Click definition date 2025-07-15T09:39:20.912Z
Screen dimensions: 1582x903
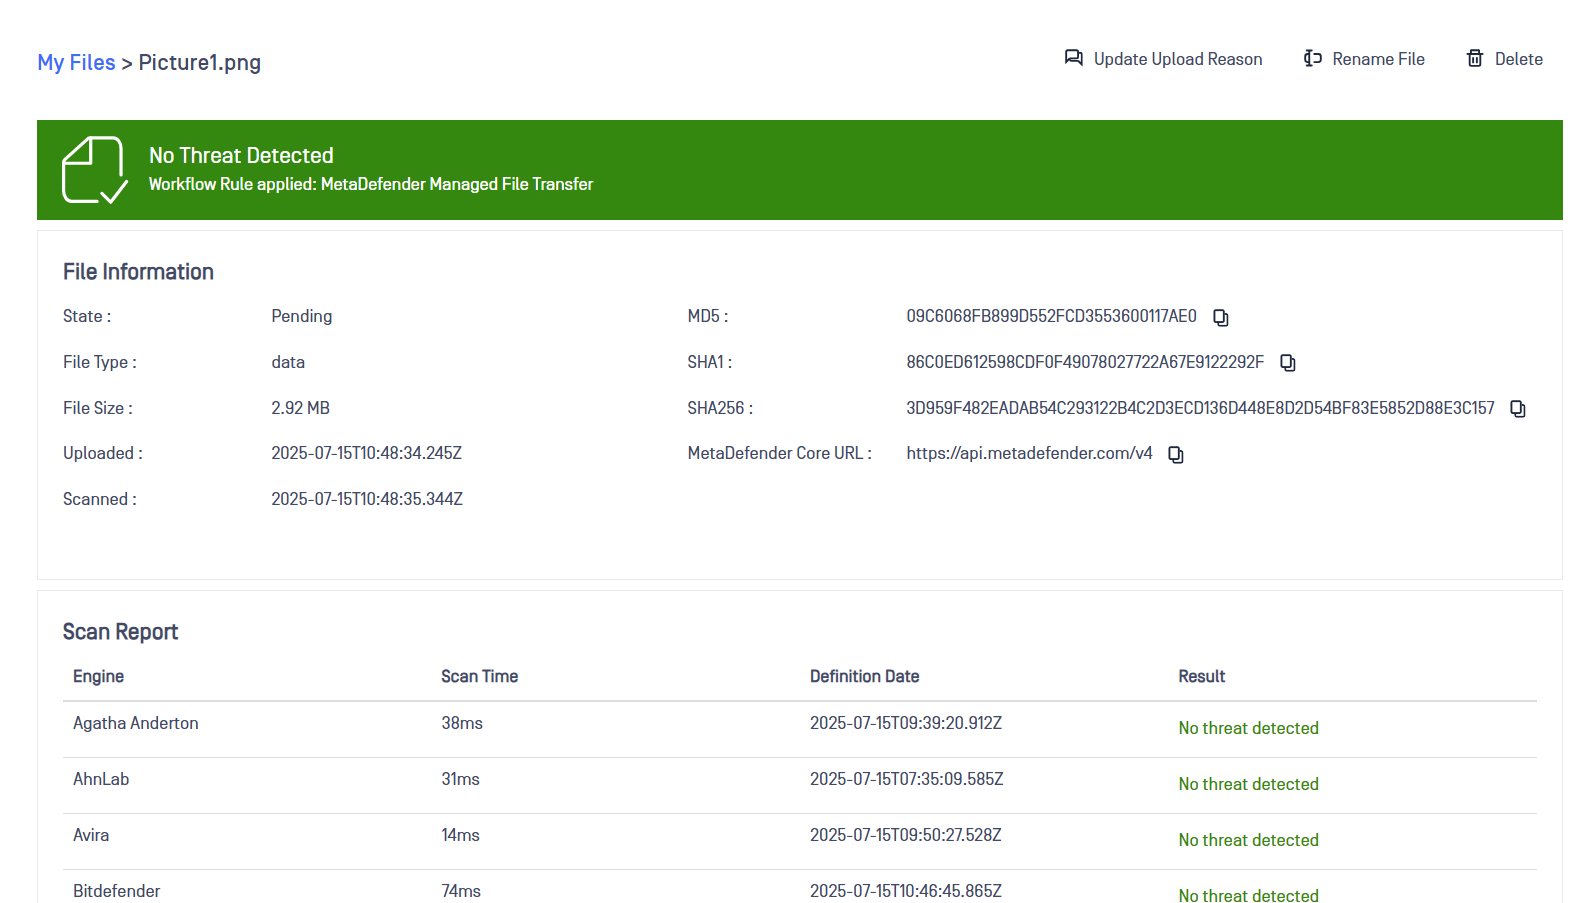click(906, 723)
